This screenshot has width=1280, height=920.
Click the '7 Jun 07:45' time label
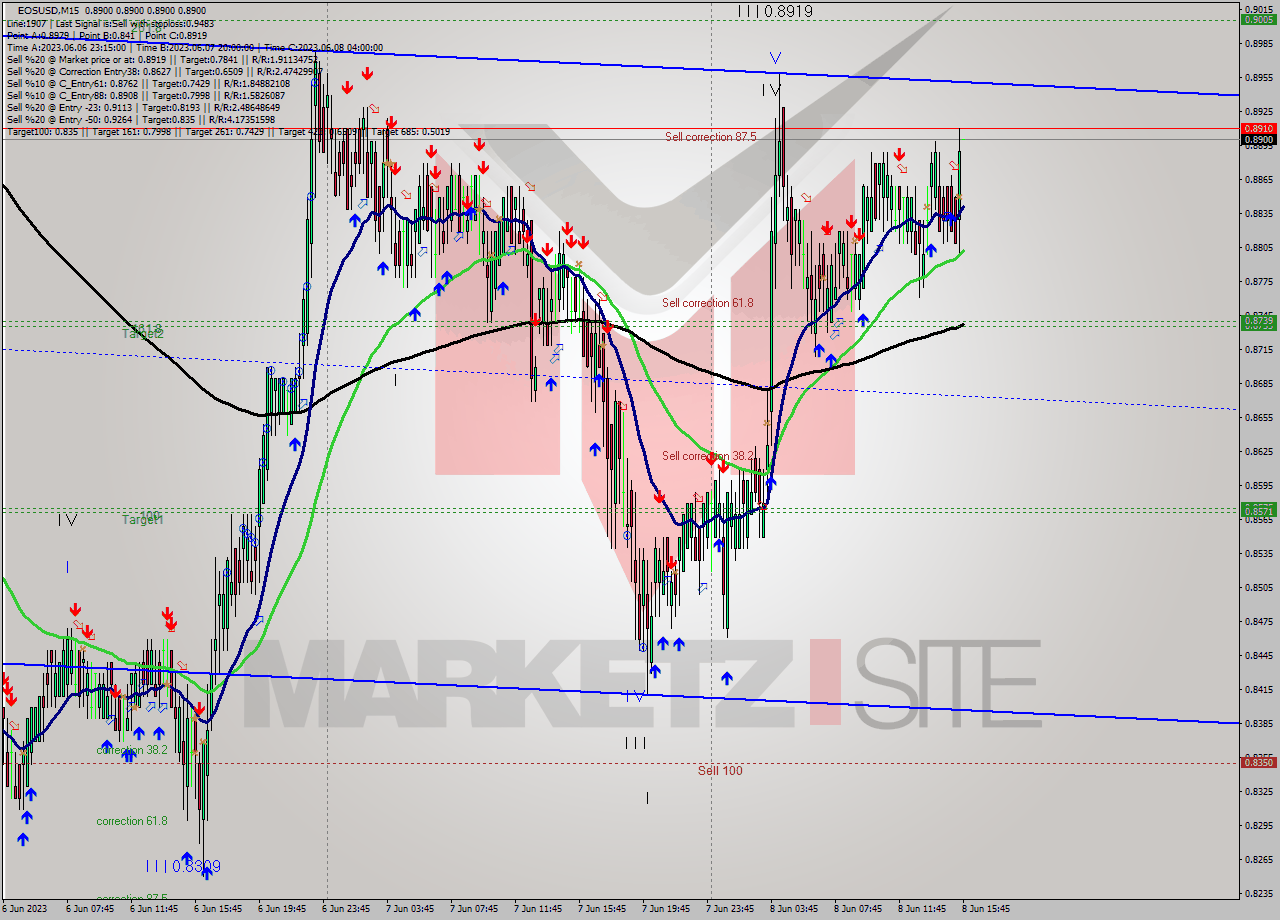[x=473, y=909]
